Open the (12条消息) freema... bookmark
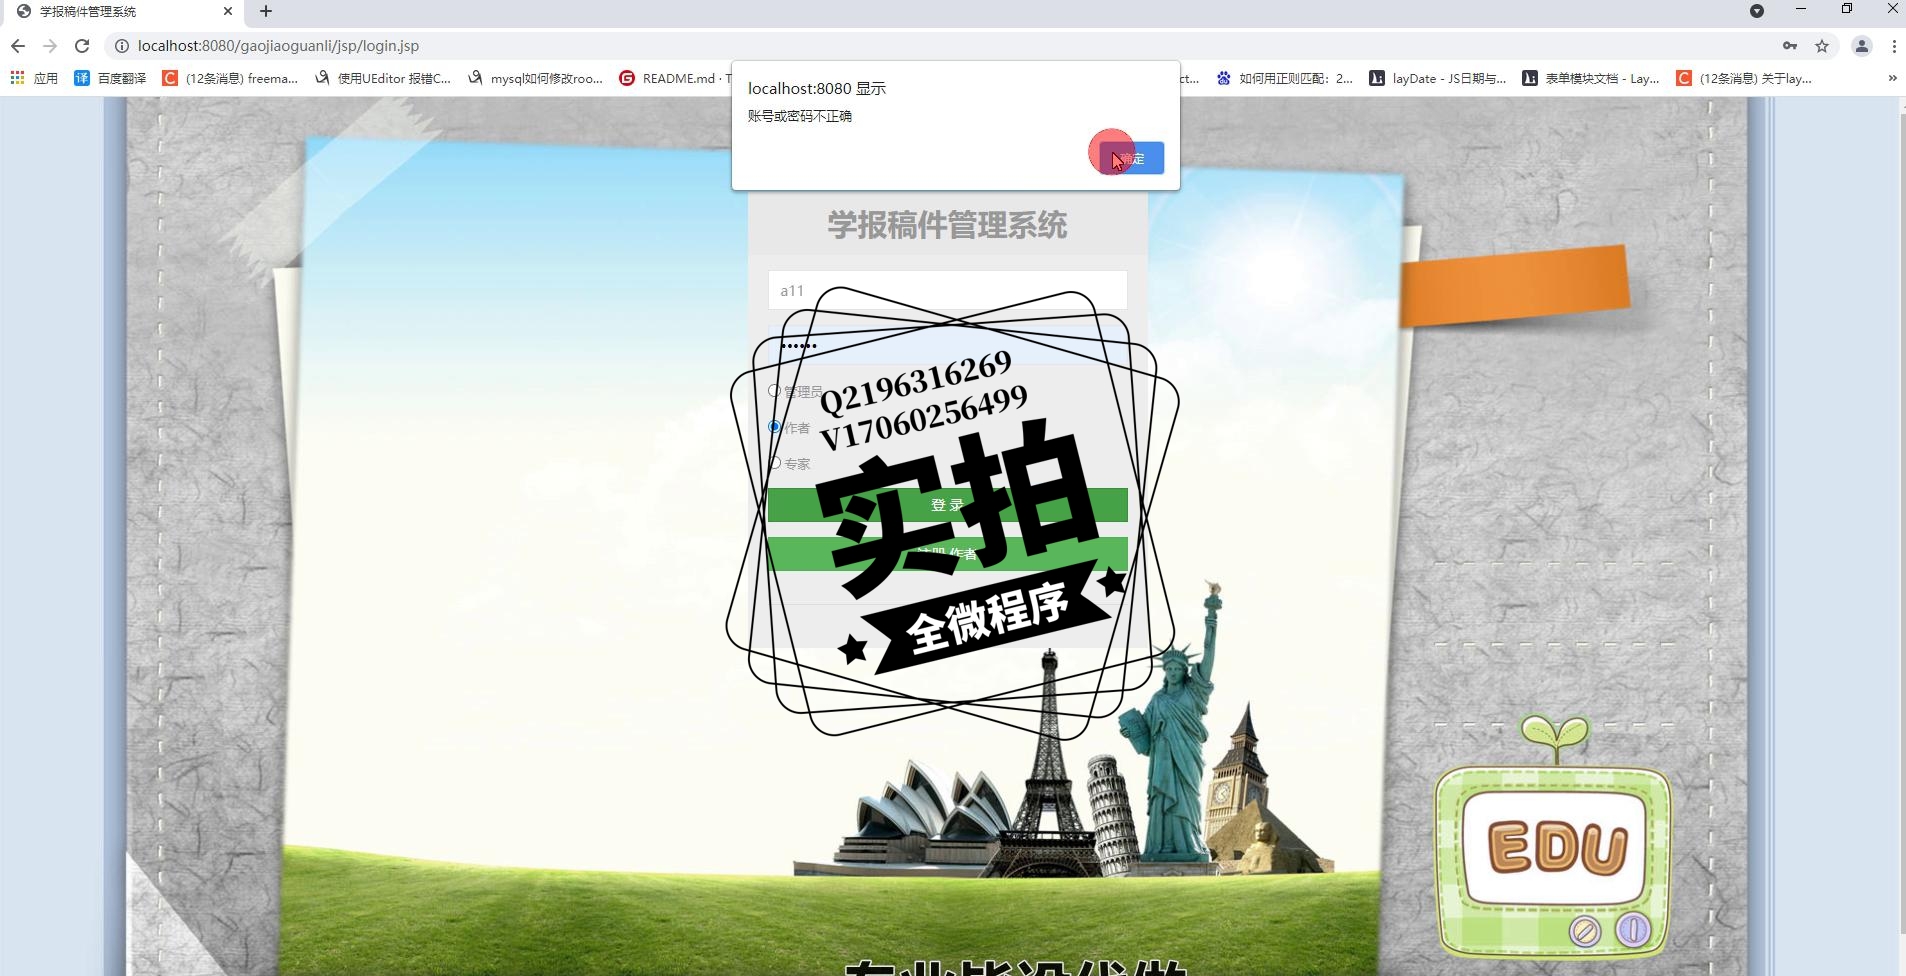Screen dimensions: 1906x976 tap(231, 78)
